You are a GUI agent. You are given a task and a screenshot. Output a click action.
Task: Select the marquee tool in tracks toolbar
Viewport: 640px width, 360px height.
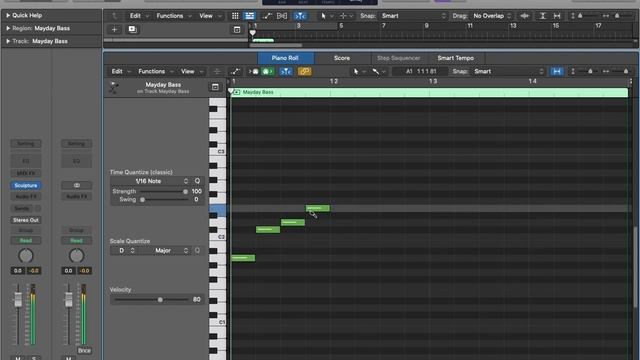[x=343, y=16]
